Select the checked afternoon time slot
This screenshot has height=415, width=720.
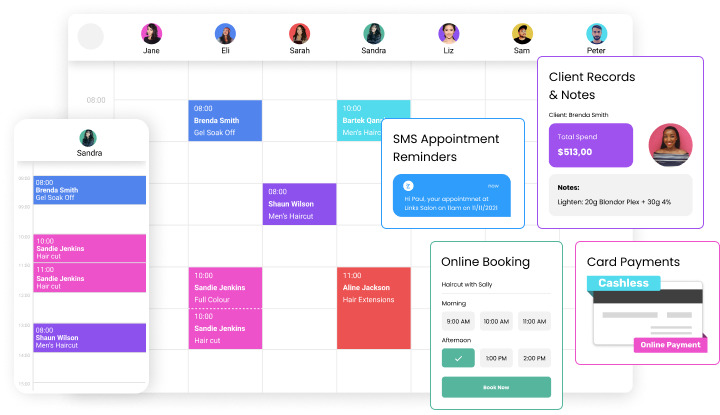click(x=457, y=357)
